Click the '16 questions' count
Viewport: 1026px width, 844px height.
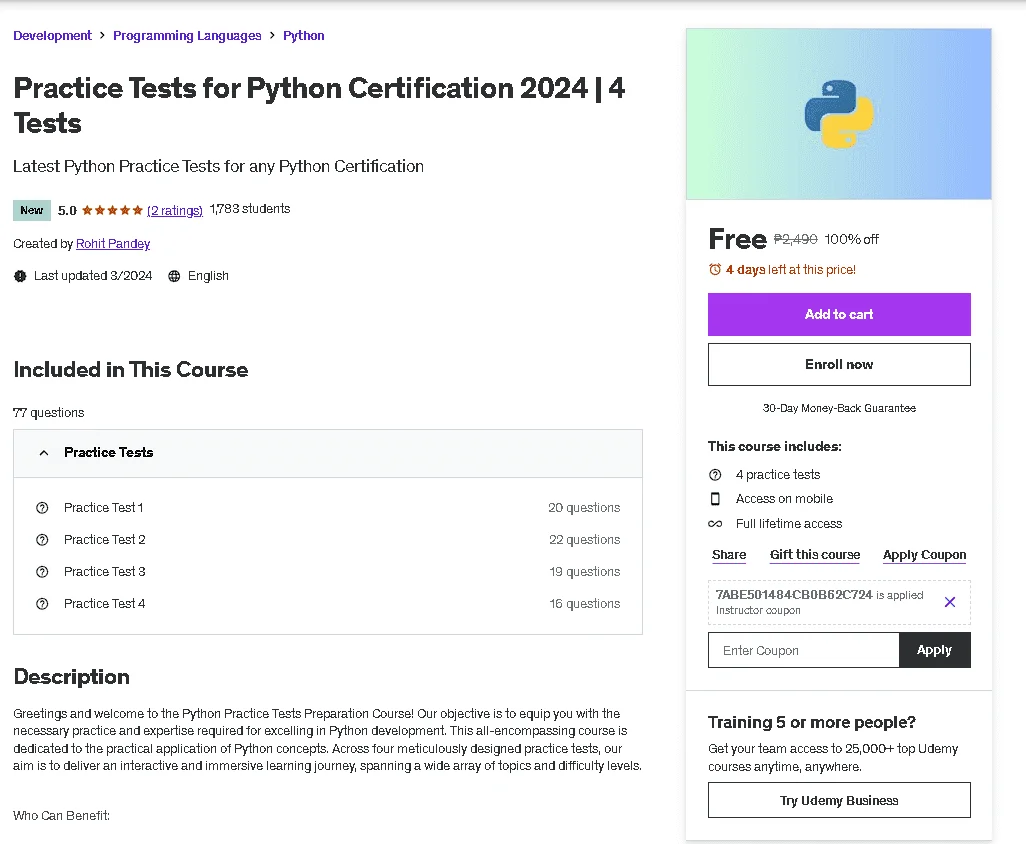point(584,604)
